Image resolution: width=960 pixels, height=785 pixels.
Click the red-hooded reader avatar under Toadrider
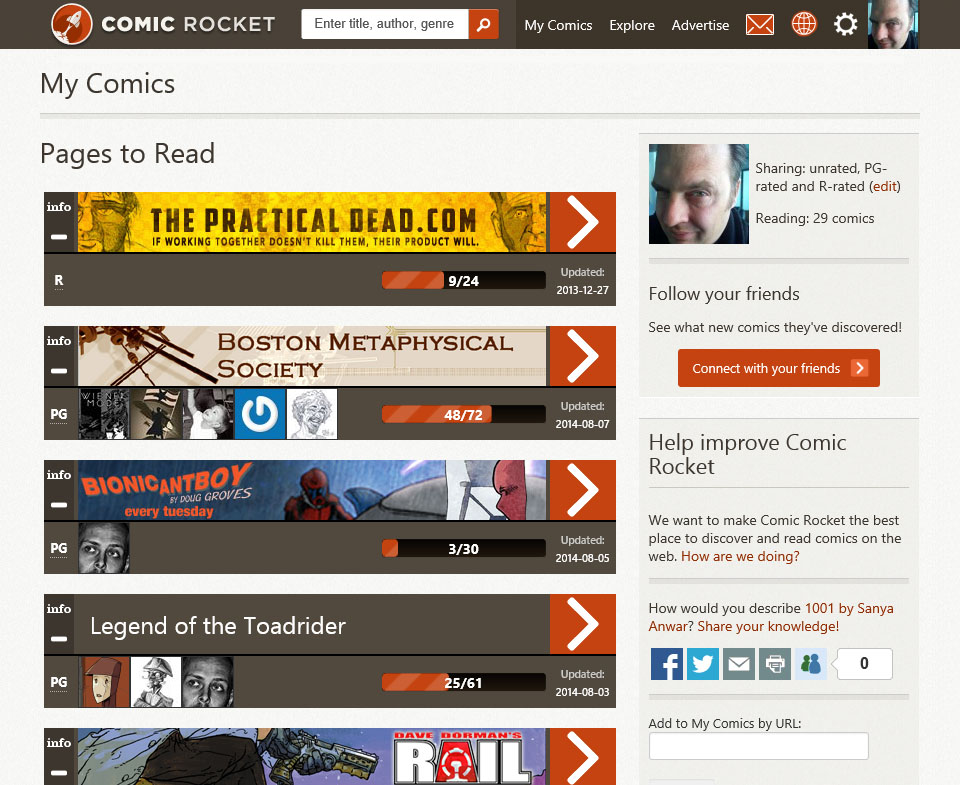point(105,682)
